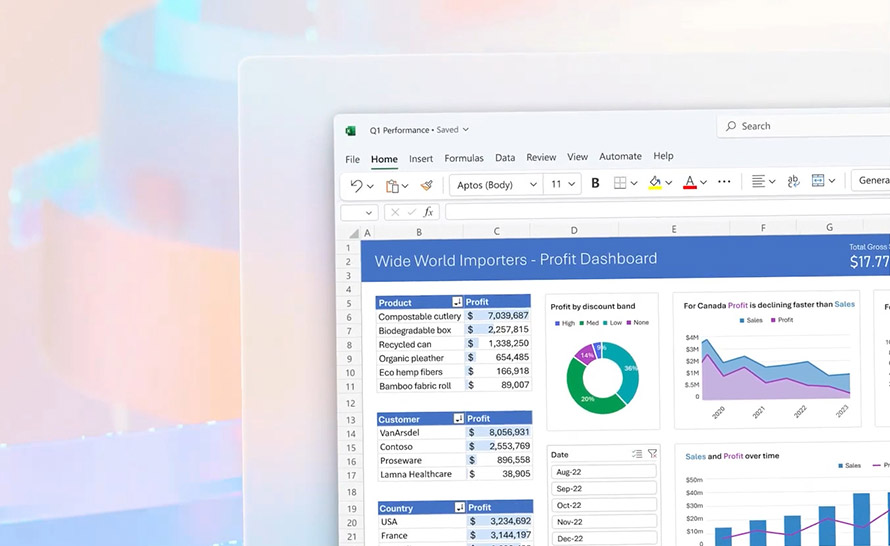
Task: Select column F header
Action: (x=763, y=228)
